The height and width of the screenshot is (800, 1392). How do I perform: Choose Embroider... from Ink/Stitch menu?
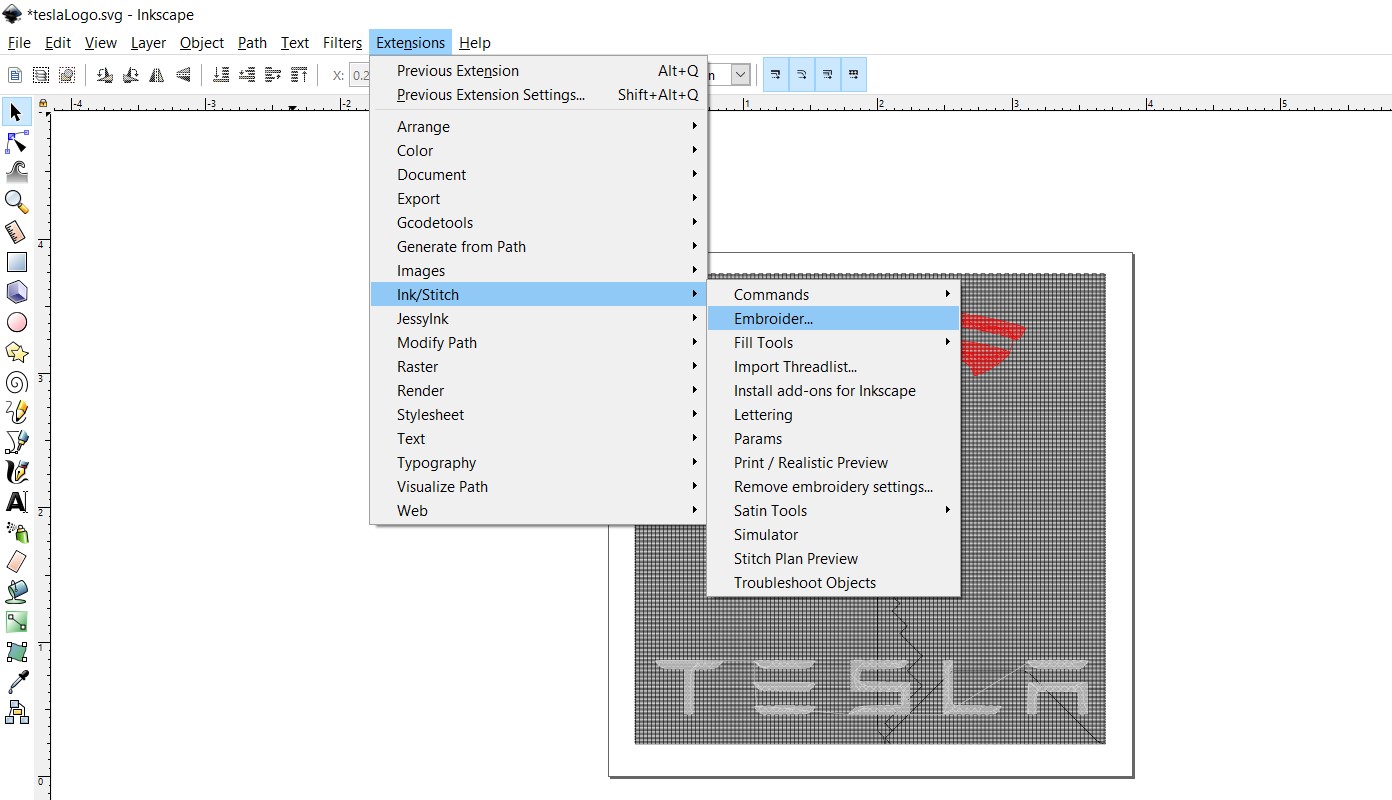(x=834, y=319)
